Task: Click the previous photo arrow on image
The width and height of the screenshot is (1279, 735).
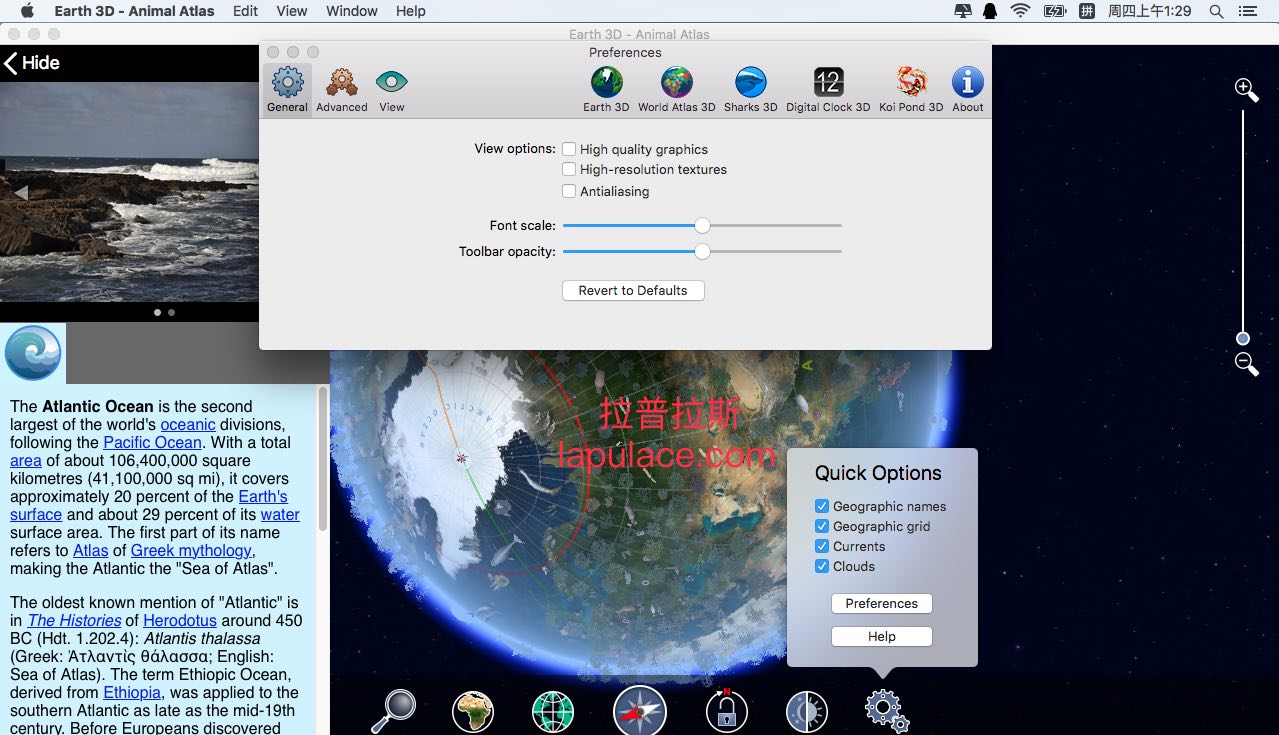Action: tap(20, 193)
